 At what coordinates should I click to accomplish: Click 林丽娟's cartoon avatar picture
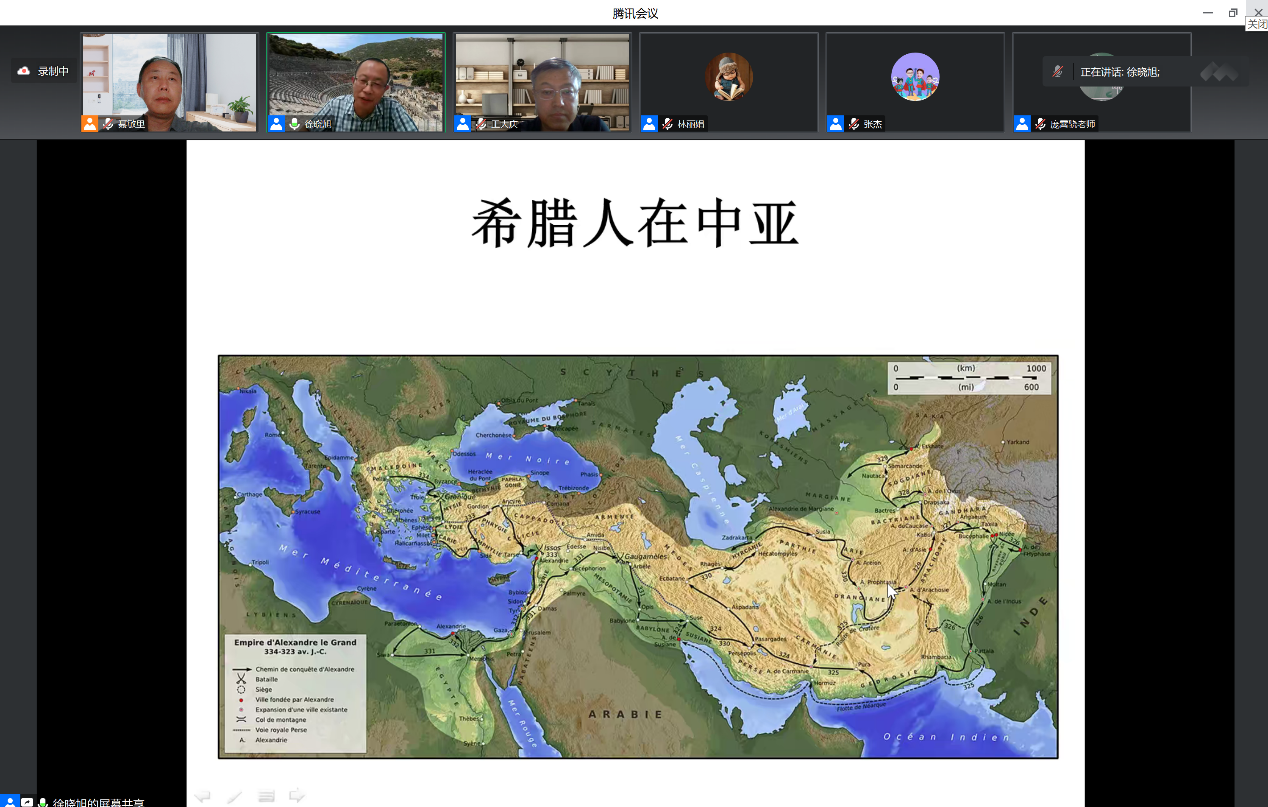click(x=729, y=77)
